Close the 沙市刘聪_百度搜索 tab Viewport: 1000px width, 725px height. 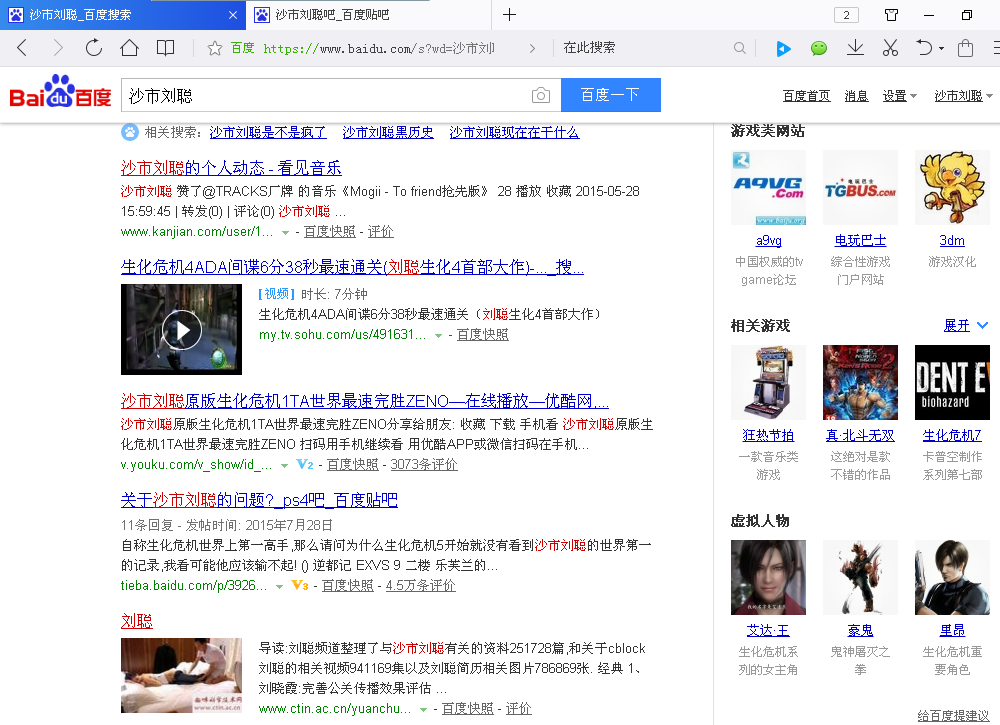pyautogui.click(x=233, y=15)
